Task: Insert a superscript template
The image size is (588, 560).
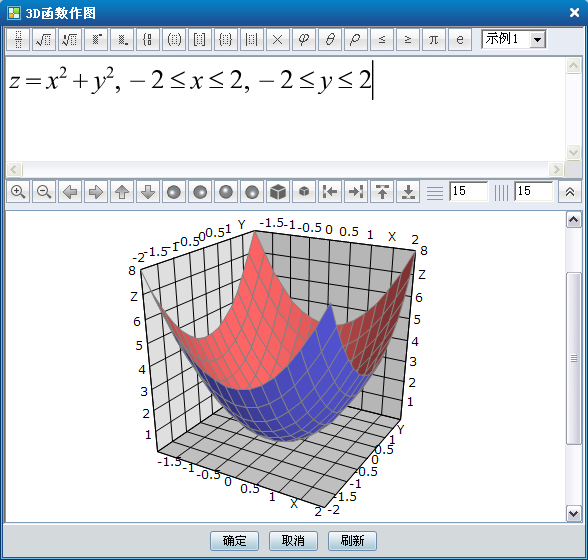Action: (96, 39)
